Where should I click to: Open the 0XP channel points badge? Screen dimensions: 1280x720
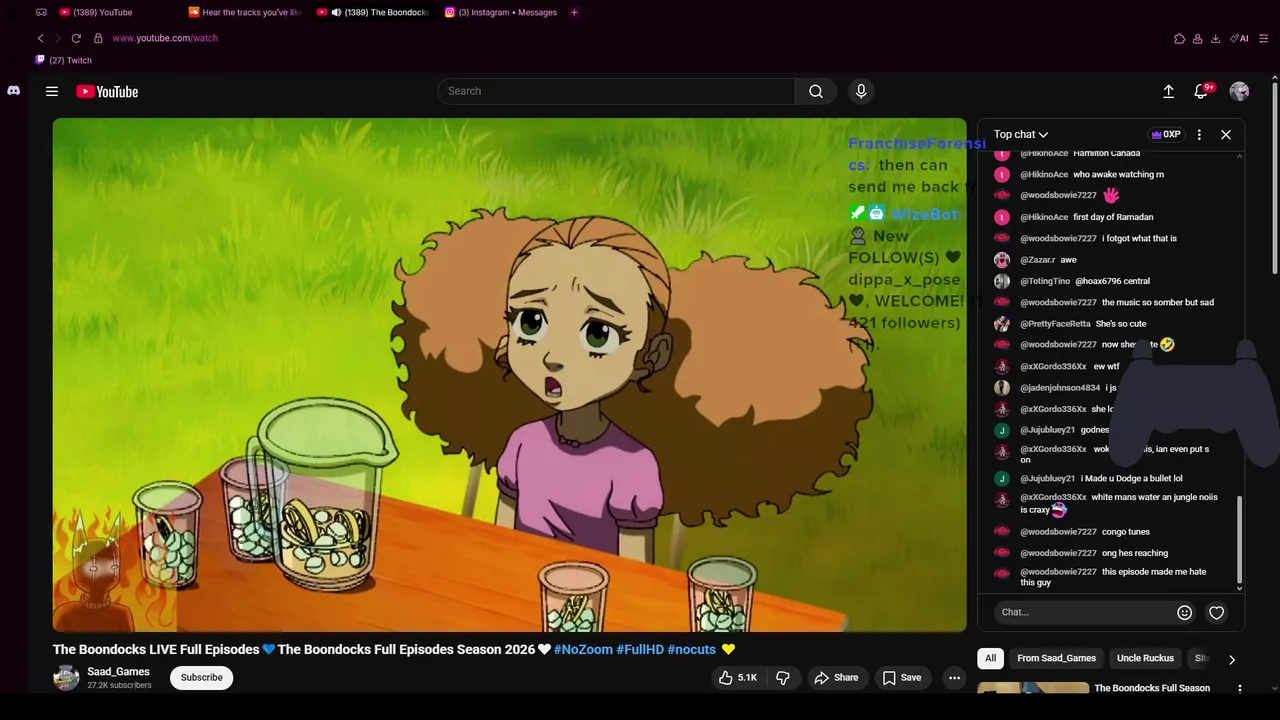[x=1166, y=134]
